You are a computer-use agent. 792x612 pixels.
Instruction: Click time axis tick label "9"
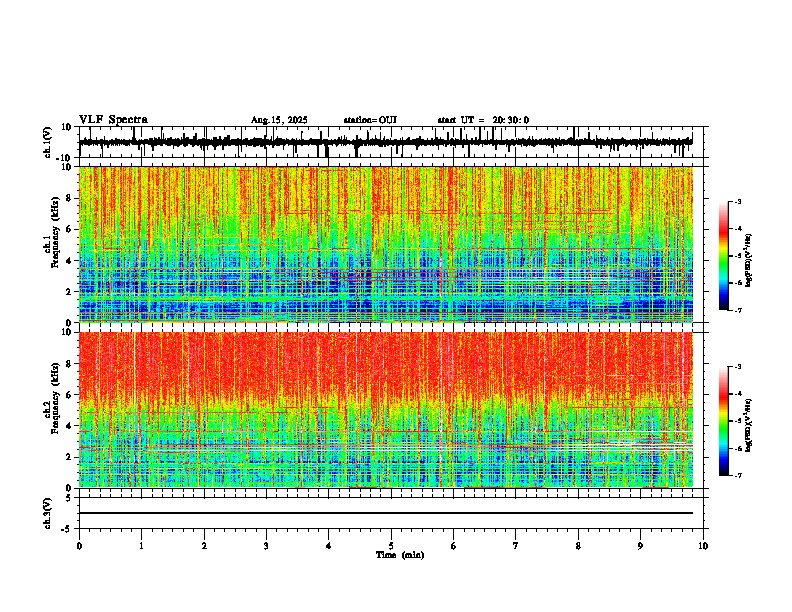click(x=640, y=546)
